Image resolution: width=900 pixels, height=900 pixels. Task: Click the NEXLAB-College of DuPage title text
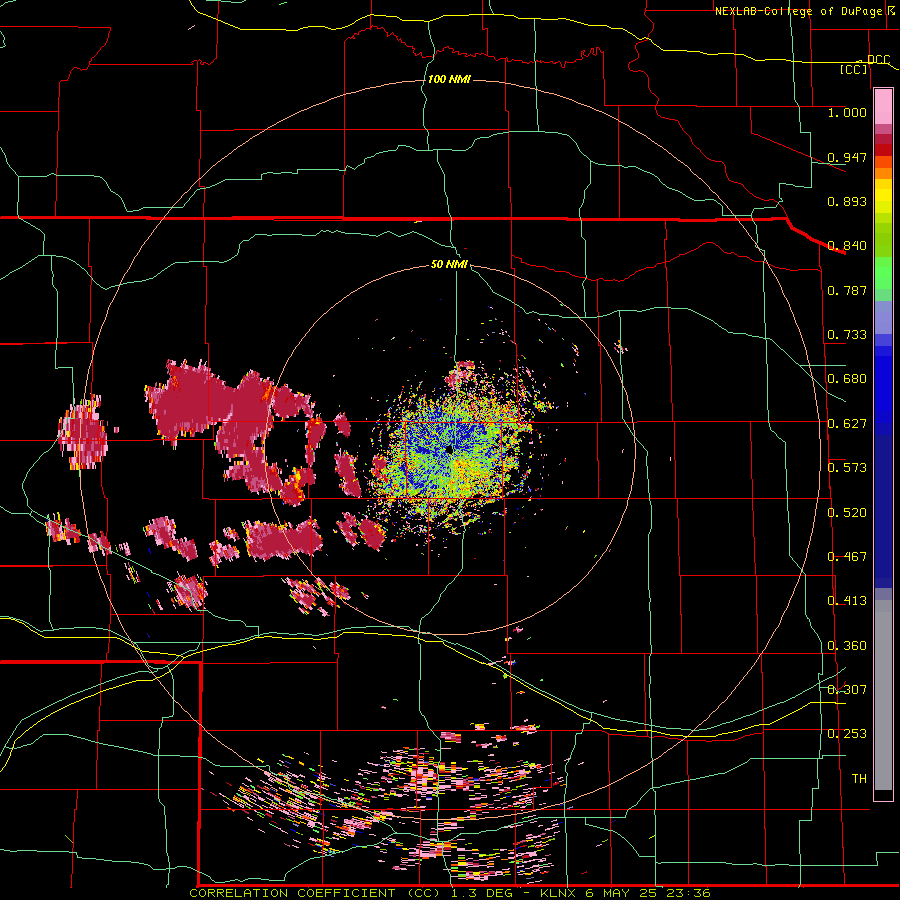point(797,11)
